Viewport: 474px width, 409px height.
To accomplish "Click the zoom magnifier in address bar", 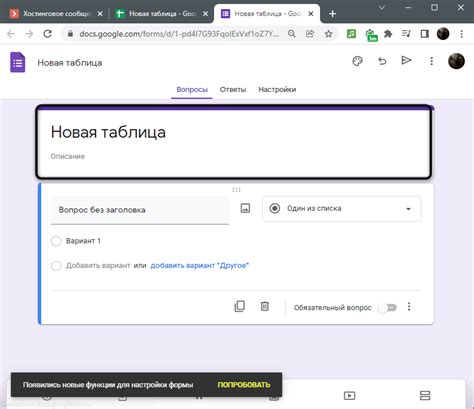I will 292,34.
